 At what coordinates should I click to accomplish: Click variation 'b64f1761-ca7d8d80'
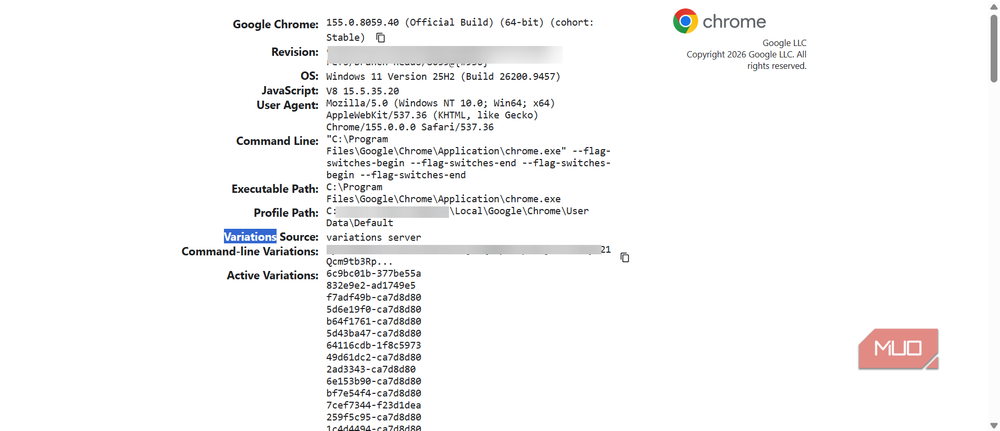click(x=373, y=321)
